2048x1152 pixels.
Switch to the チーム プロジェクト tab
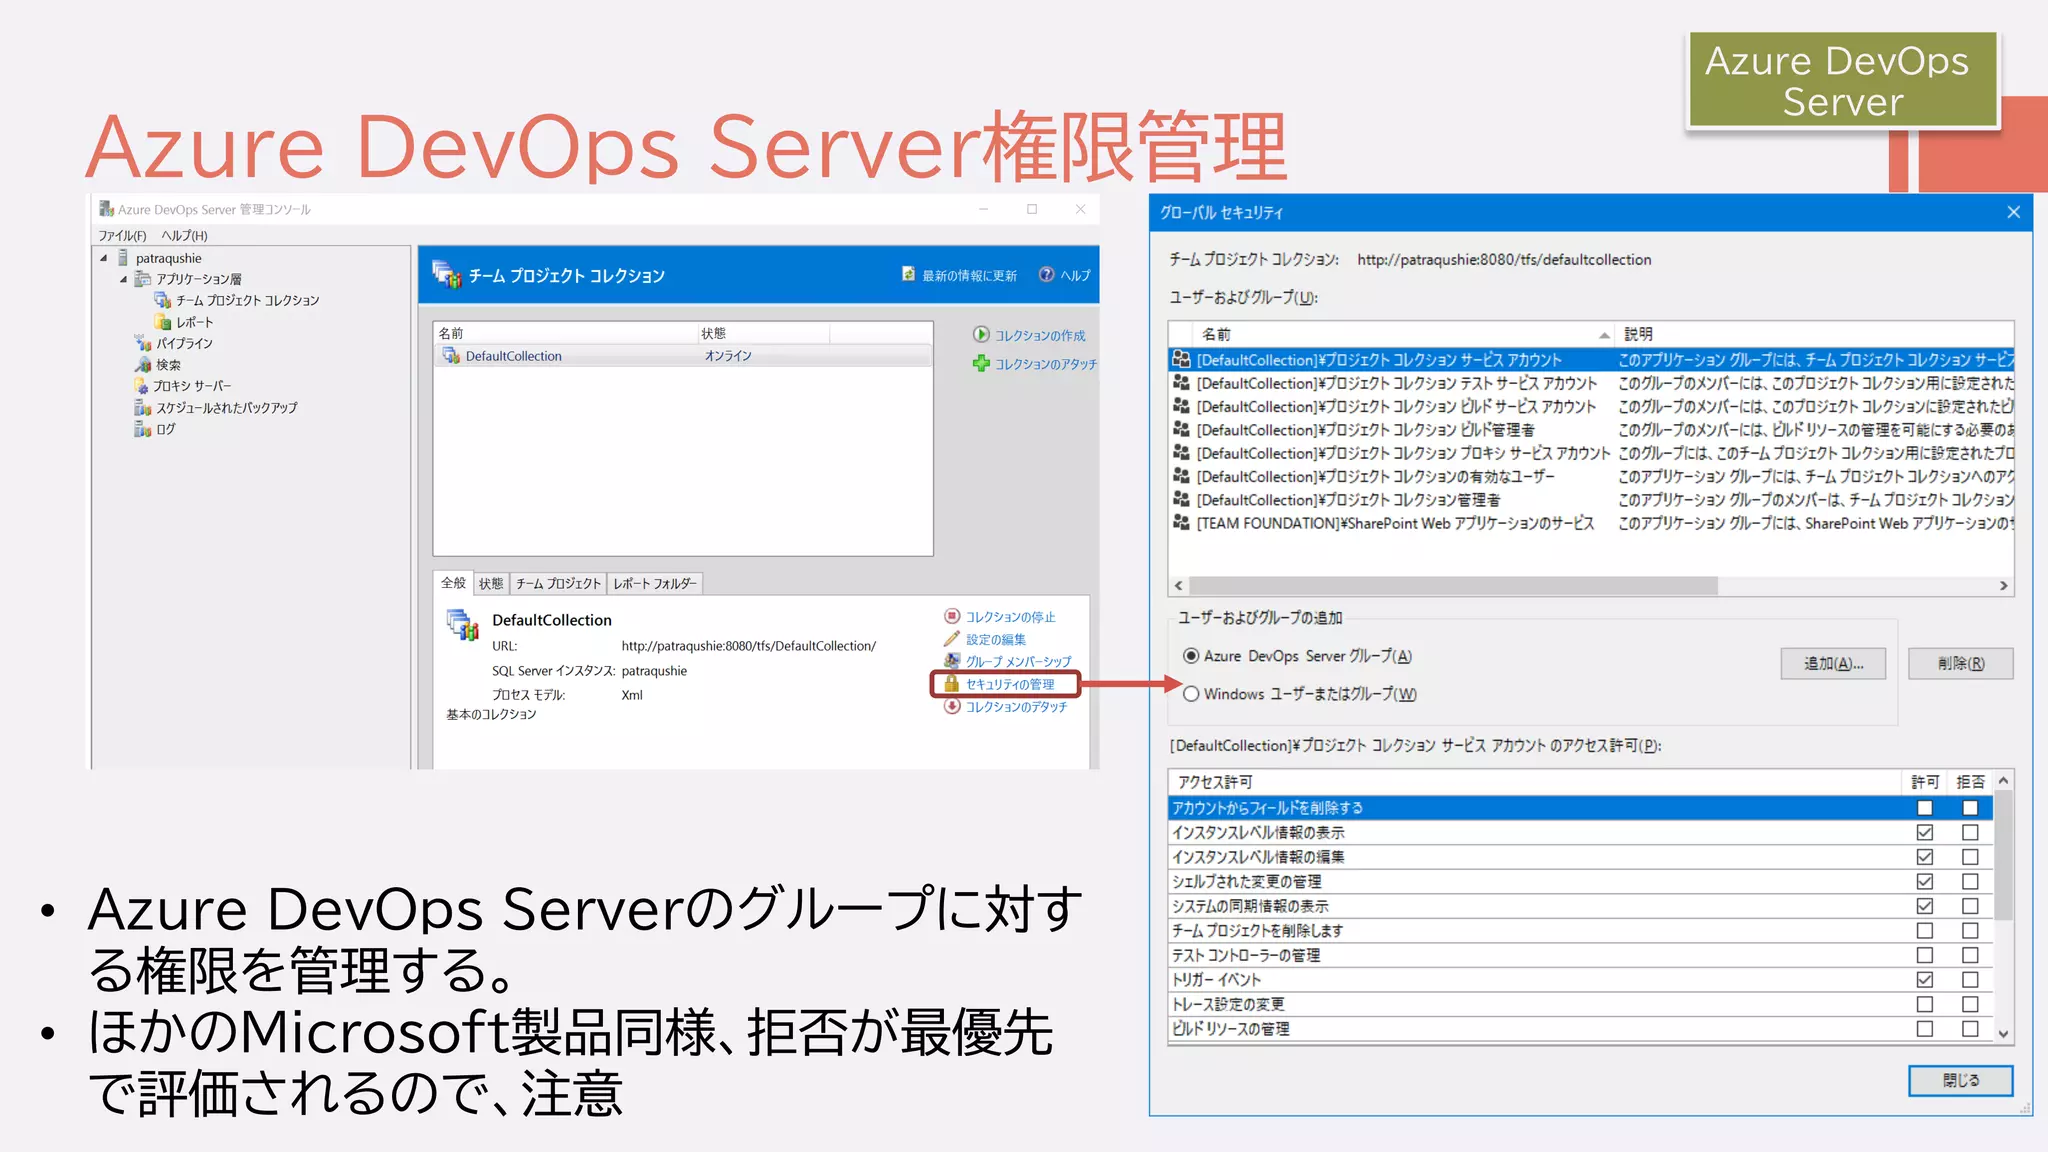pos(559,583)
